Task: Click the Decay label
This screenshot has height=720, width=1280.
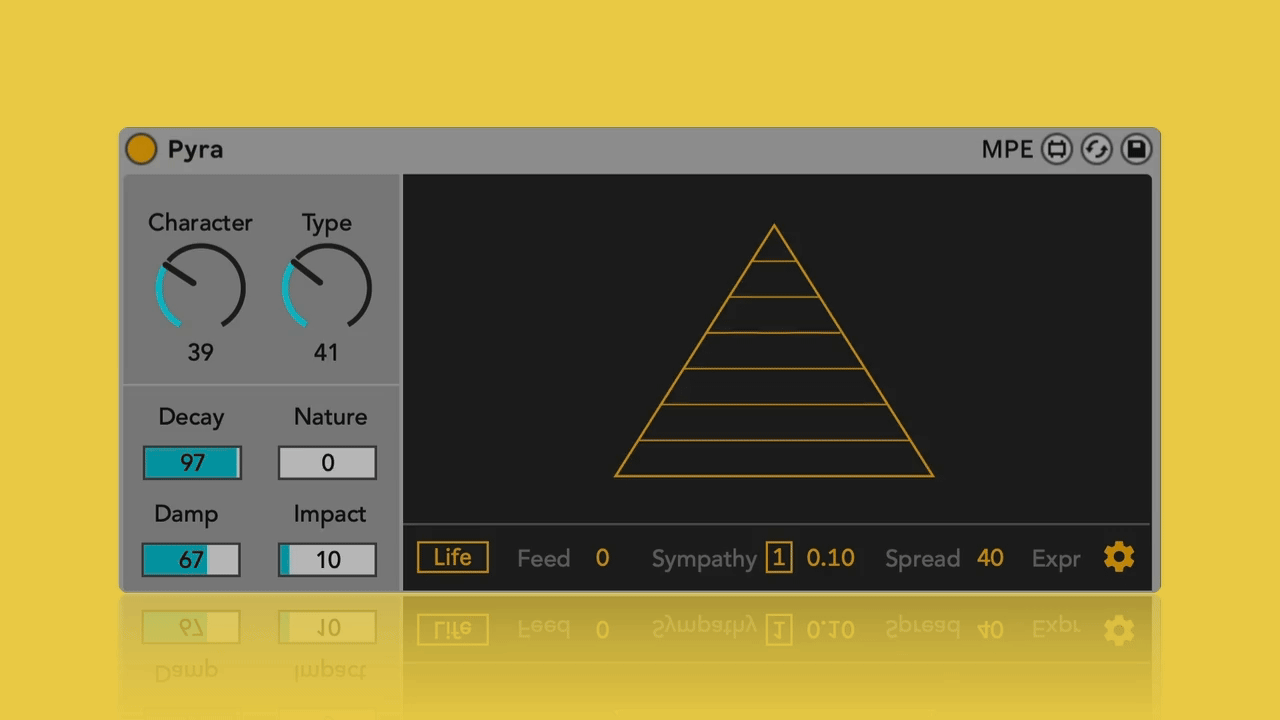Action: click(191, 417)
